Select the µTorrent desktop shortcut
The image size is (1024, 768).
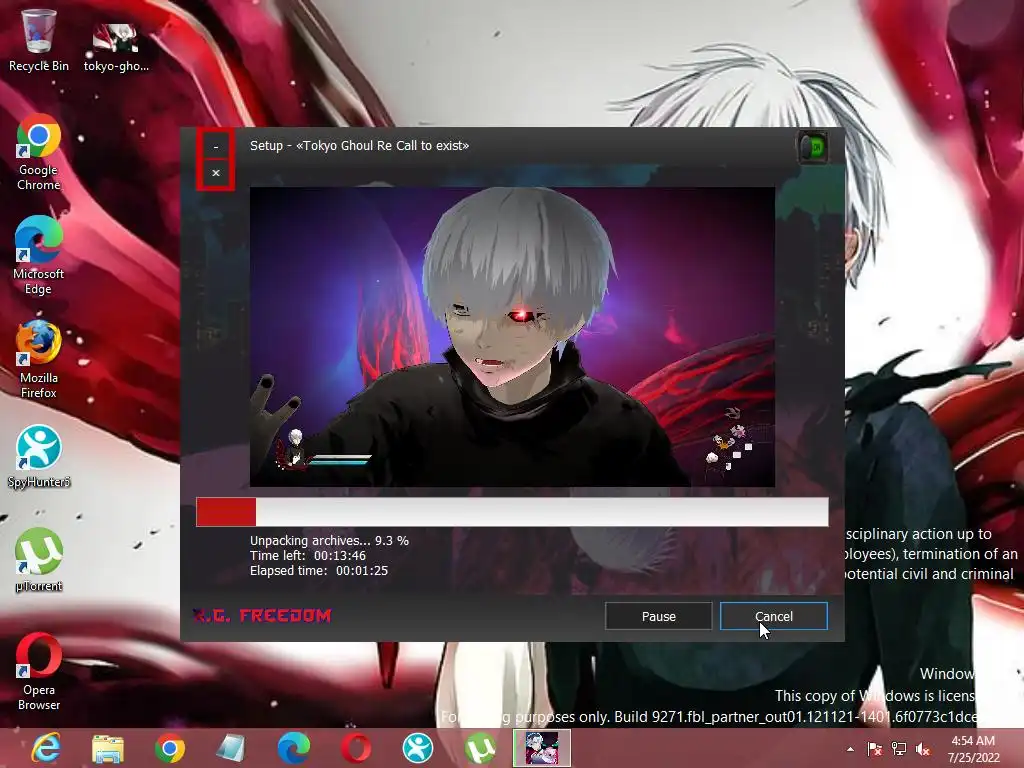click(x=39, y=560)
